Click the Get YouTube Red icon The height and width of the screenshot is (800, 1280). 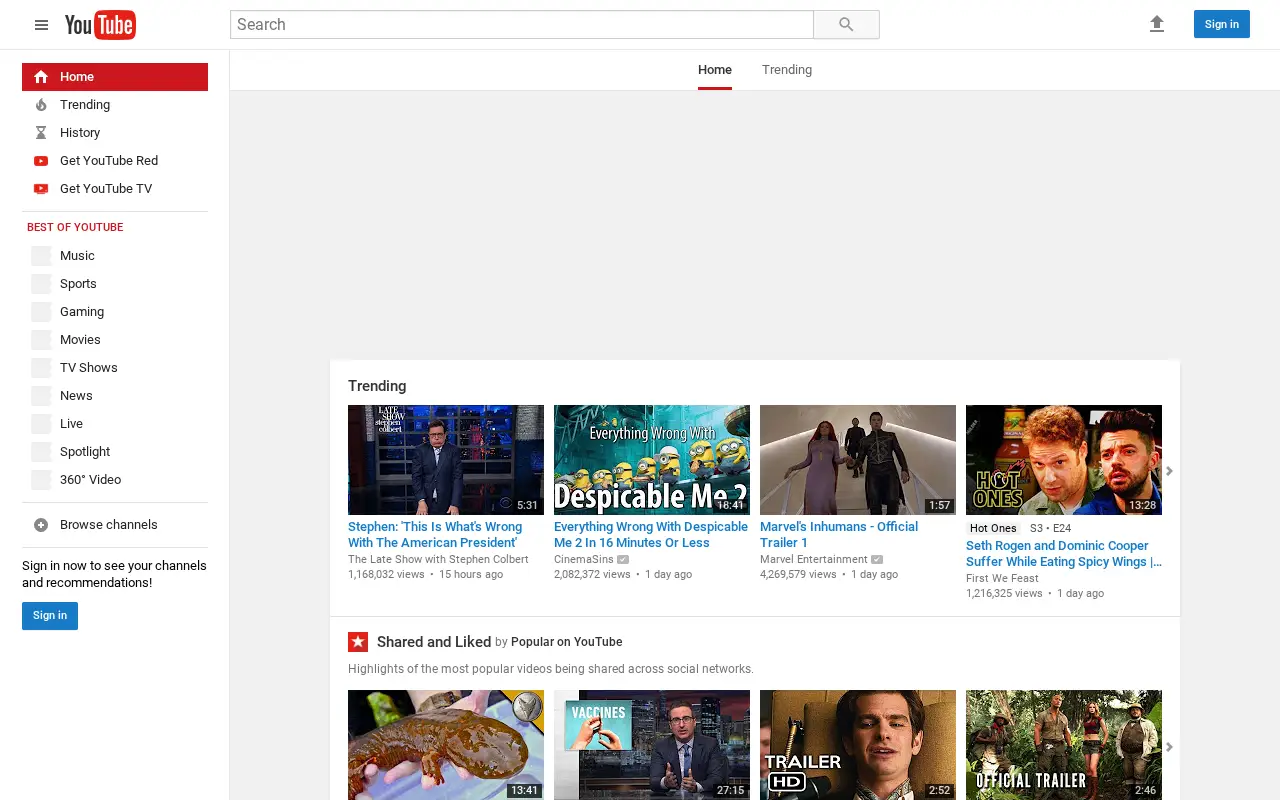tap(41, 161)
